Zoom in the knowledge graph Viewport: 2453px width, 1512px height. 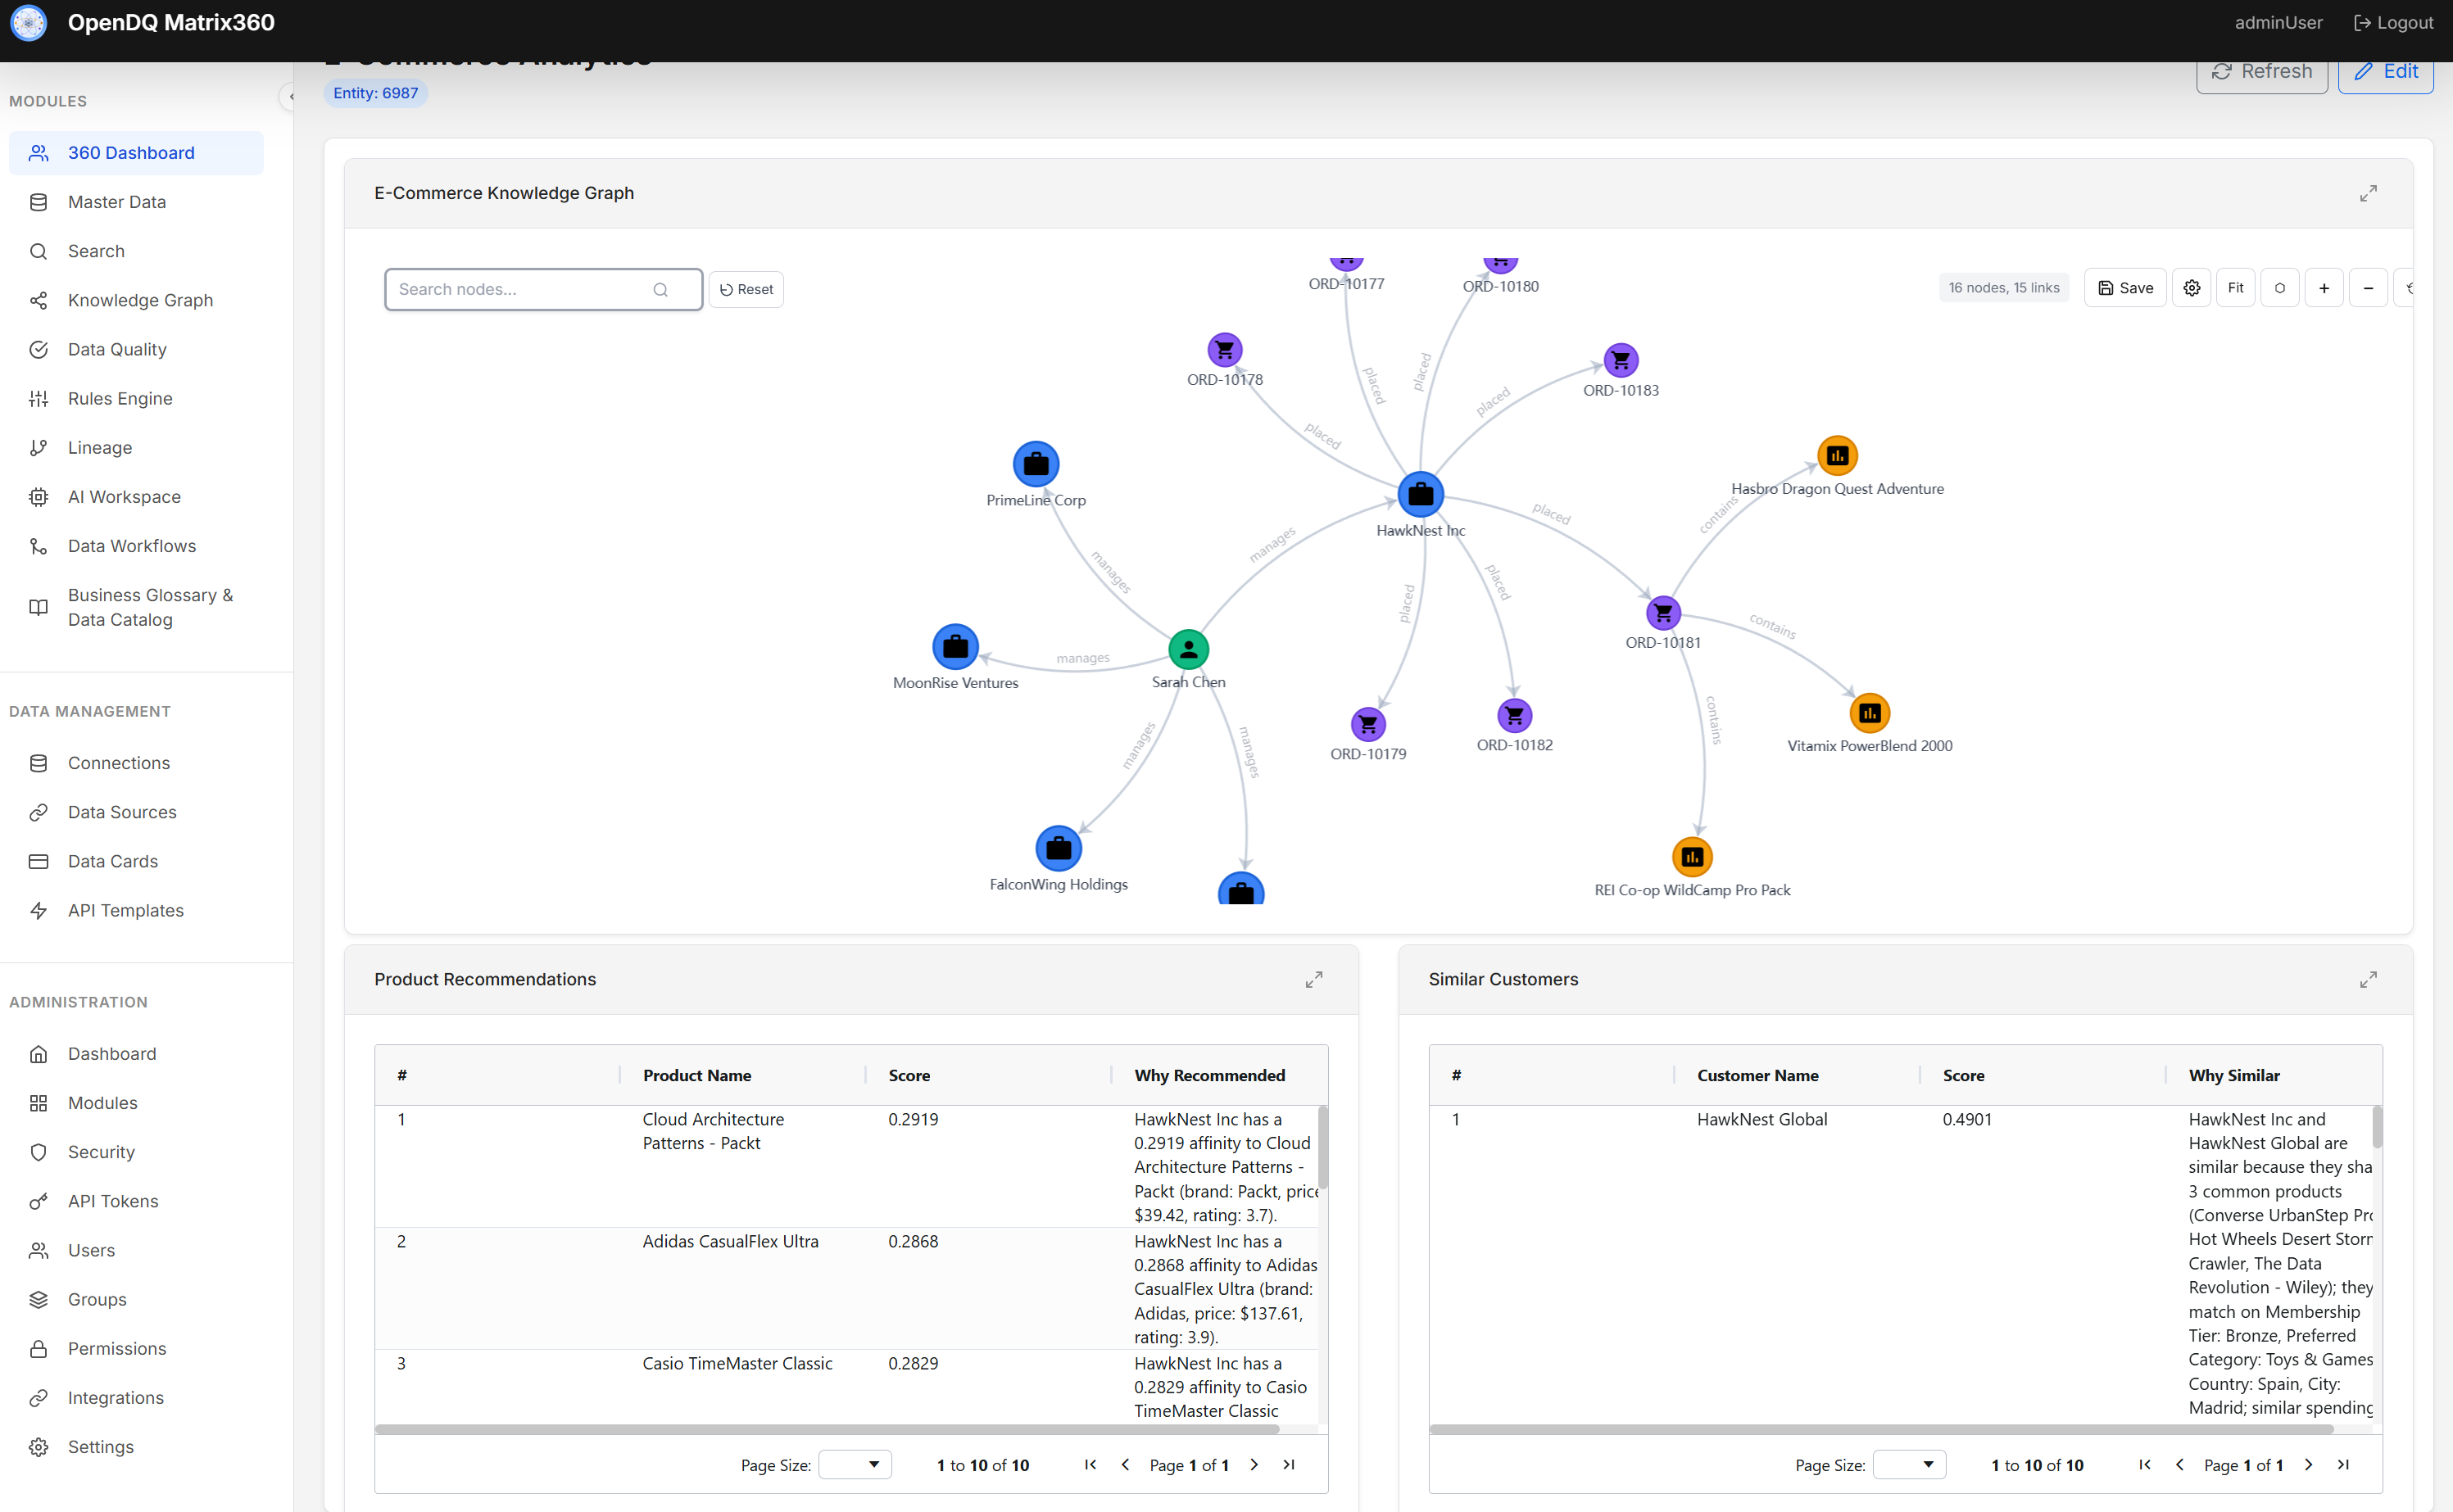coord(2323,288)
